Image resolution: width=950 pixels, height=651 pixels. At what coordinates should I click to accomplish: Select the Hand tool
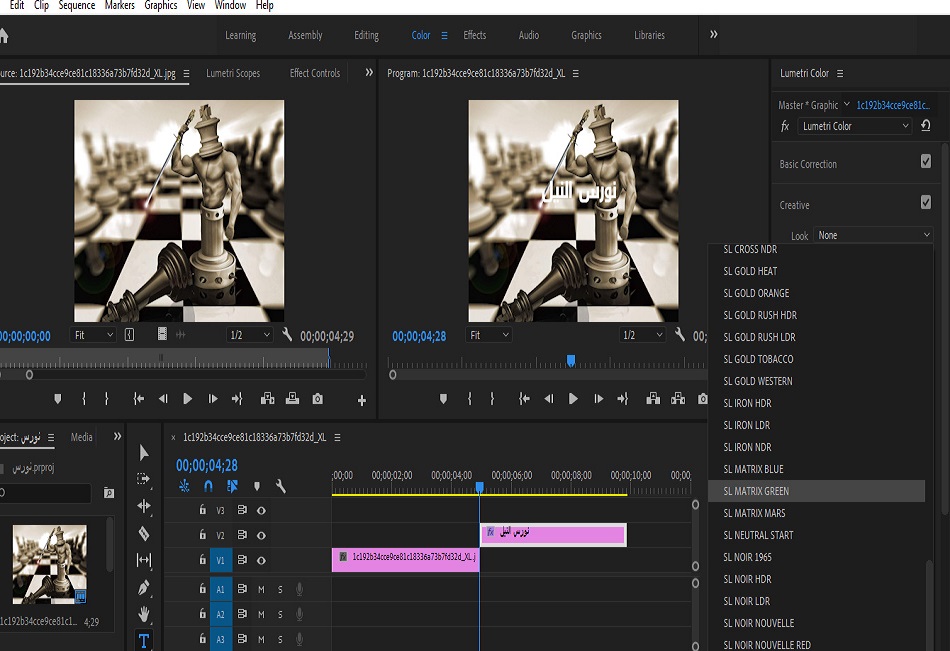coord(144,613)
